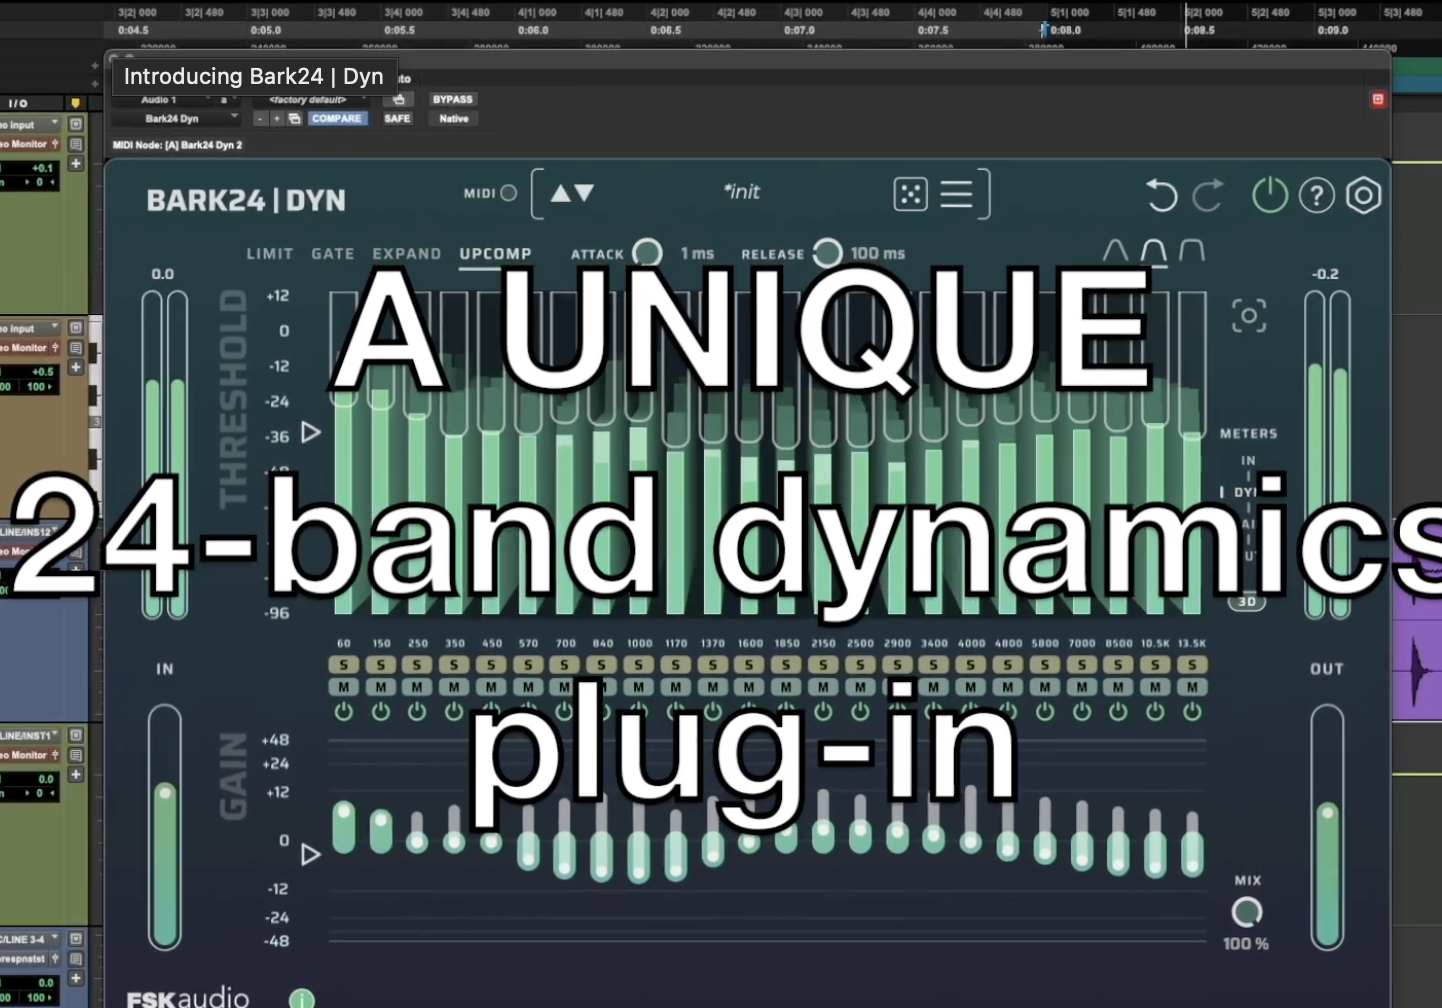Click the minus previous-setting button

tap(260, 118)
